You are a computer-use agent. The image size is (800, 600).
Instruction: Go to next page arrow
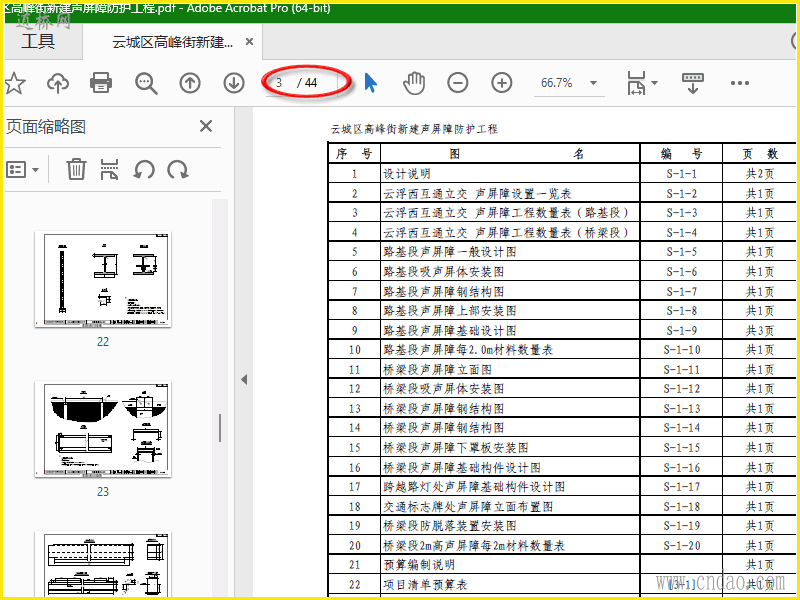click(x=234, y=83)
